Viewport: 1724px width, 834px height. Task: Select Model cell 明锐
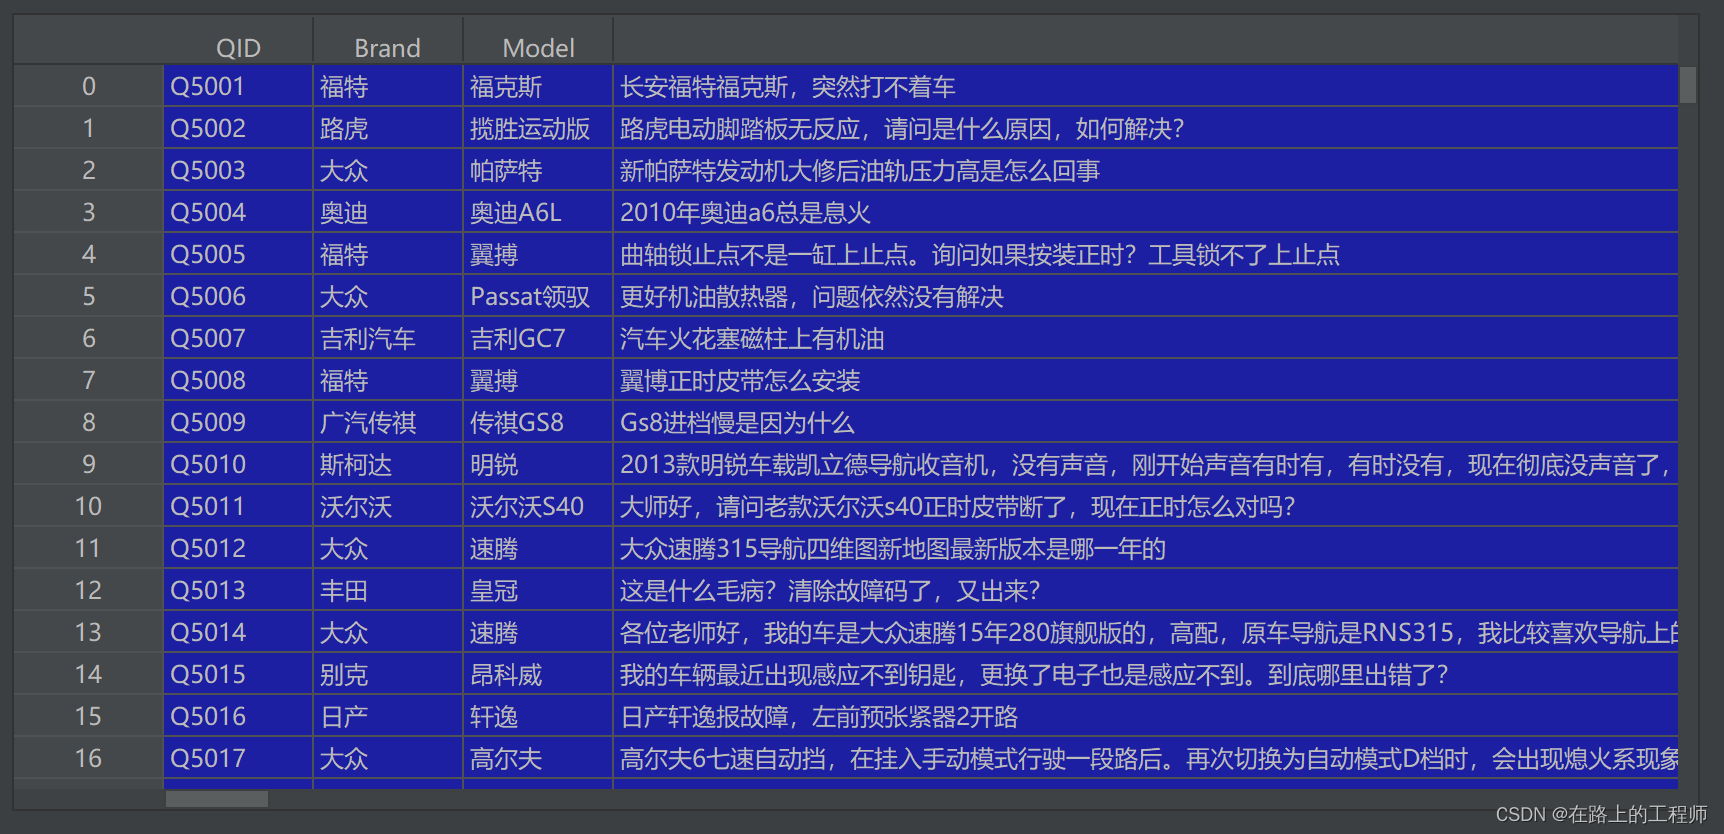(538, 465)
